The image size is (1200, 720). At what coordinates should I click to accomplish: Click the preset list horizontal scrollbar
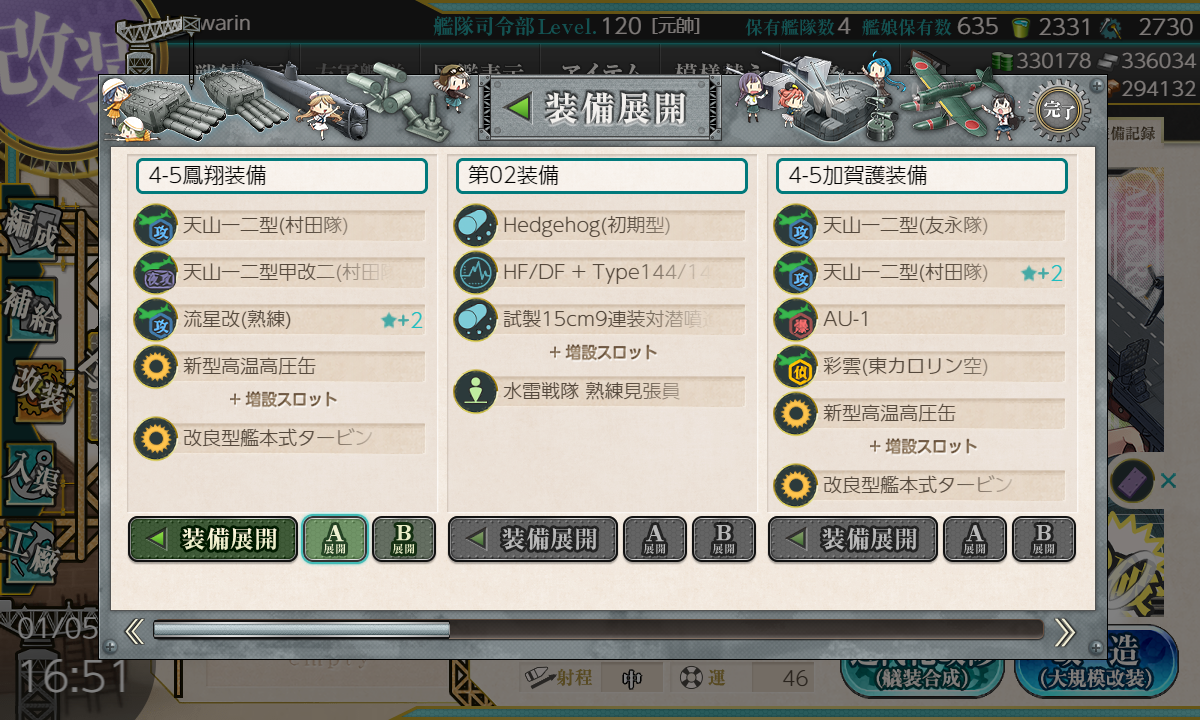pyautogui.click(x=597, y=630)
